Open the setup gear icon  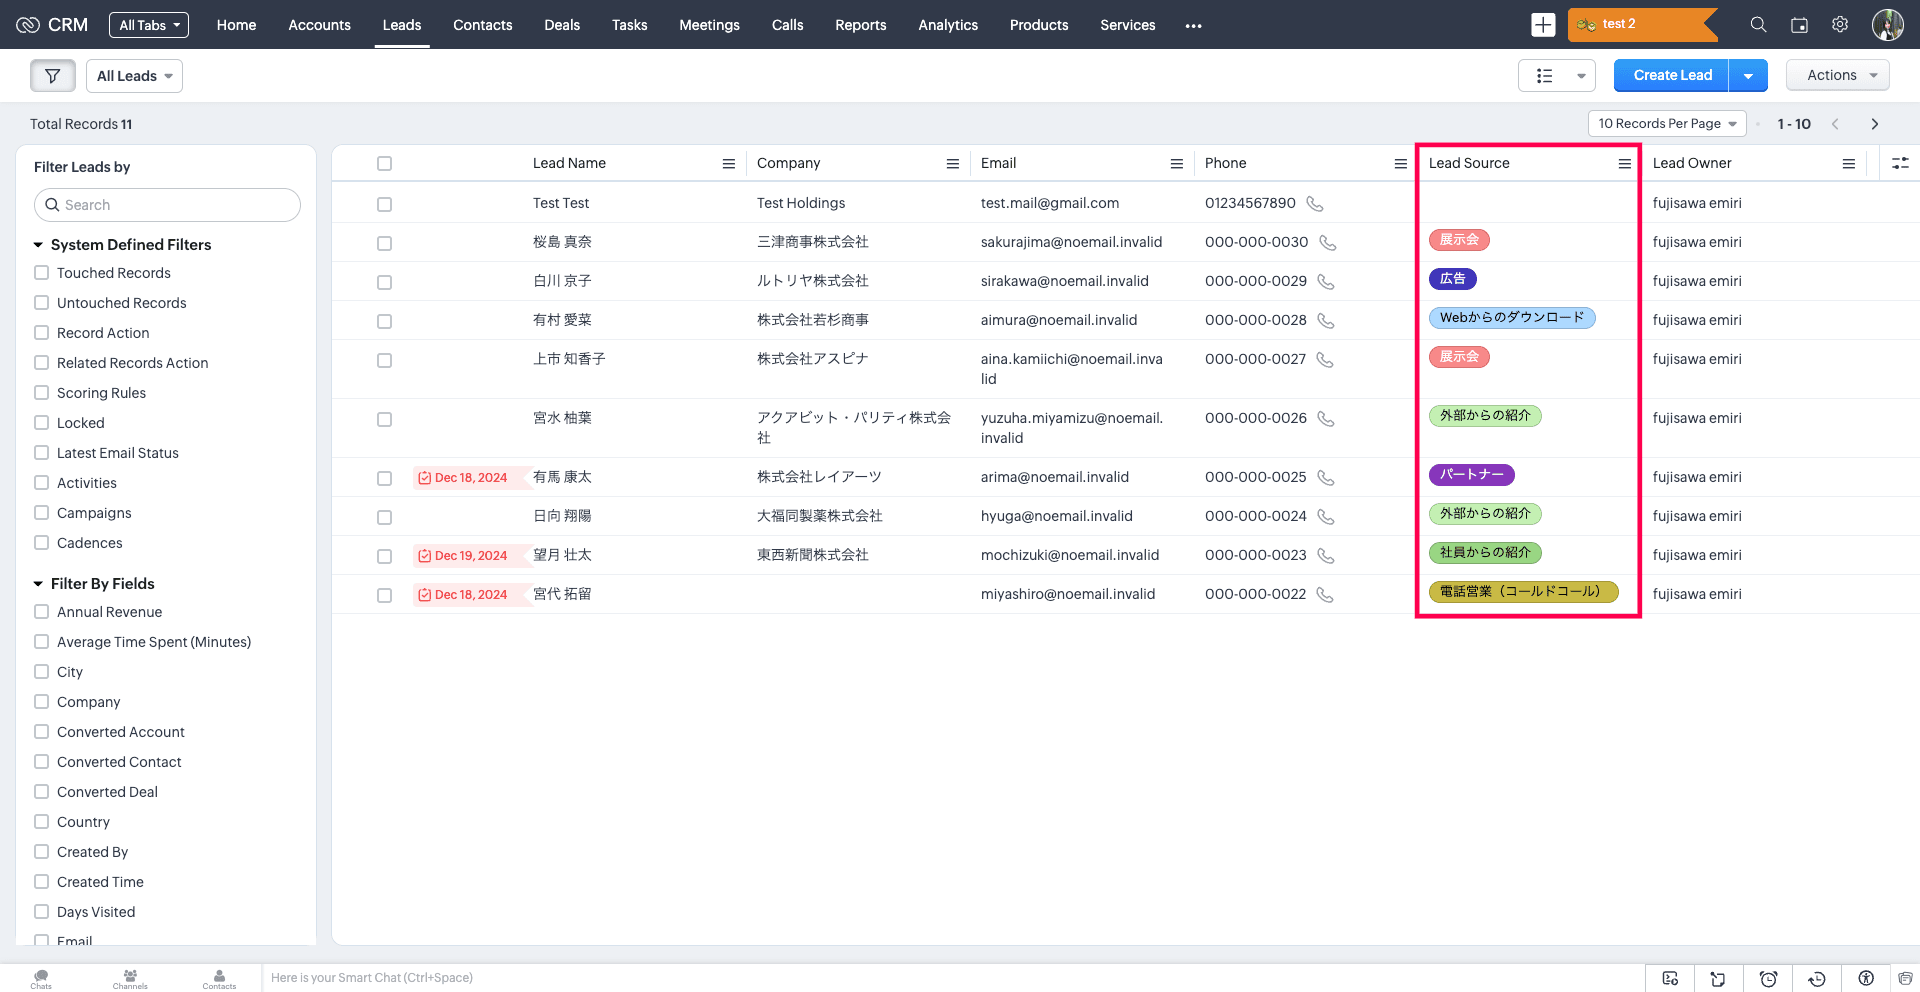tap(1840, 25)
